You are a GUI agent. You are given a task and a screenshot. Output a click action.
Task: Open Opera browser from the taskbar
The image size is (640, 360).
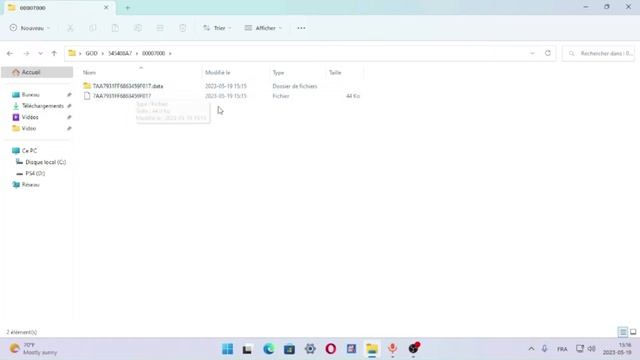pos(331,349)
